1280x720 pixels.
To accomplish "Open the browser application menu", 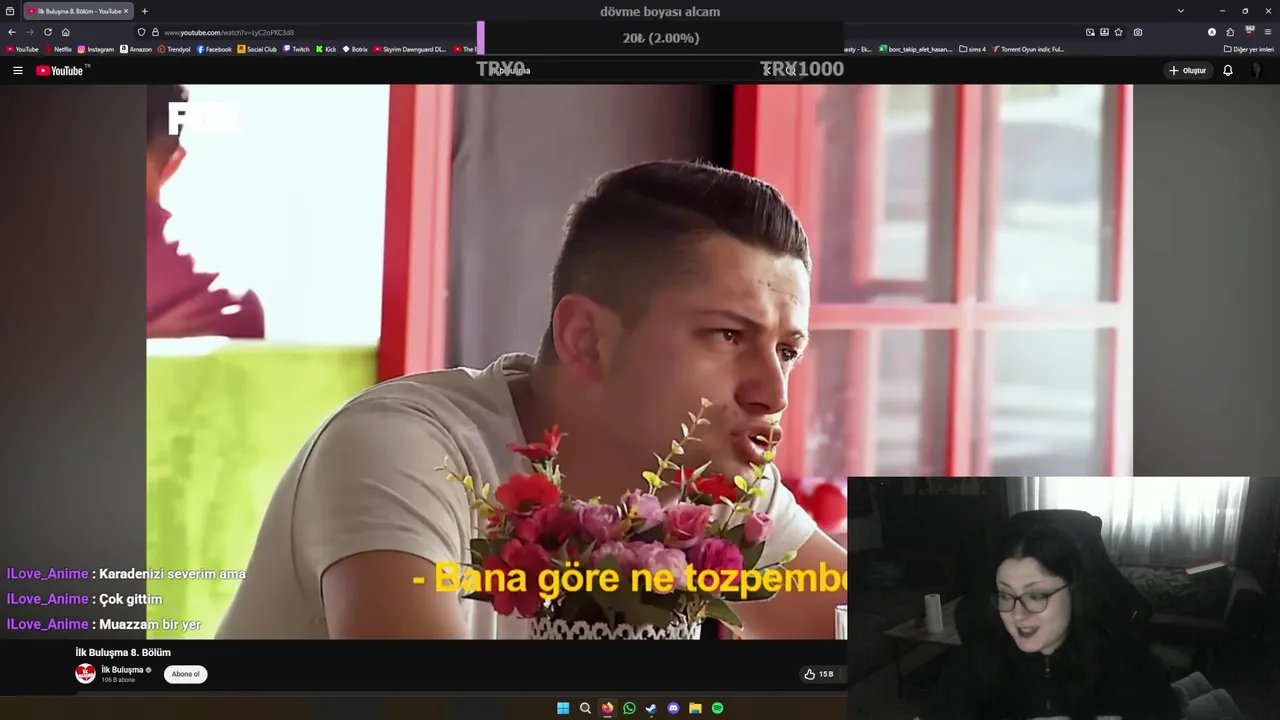I will pyautogui.click(x=1268, y=32).
